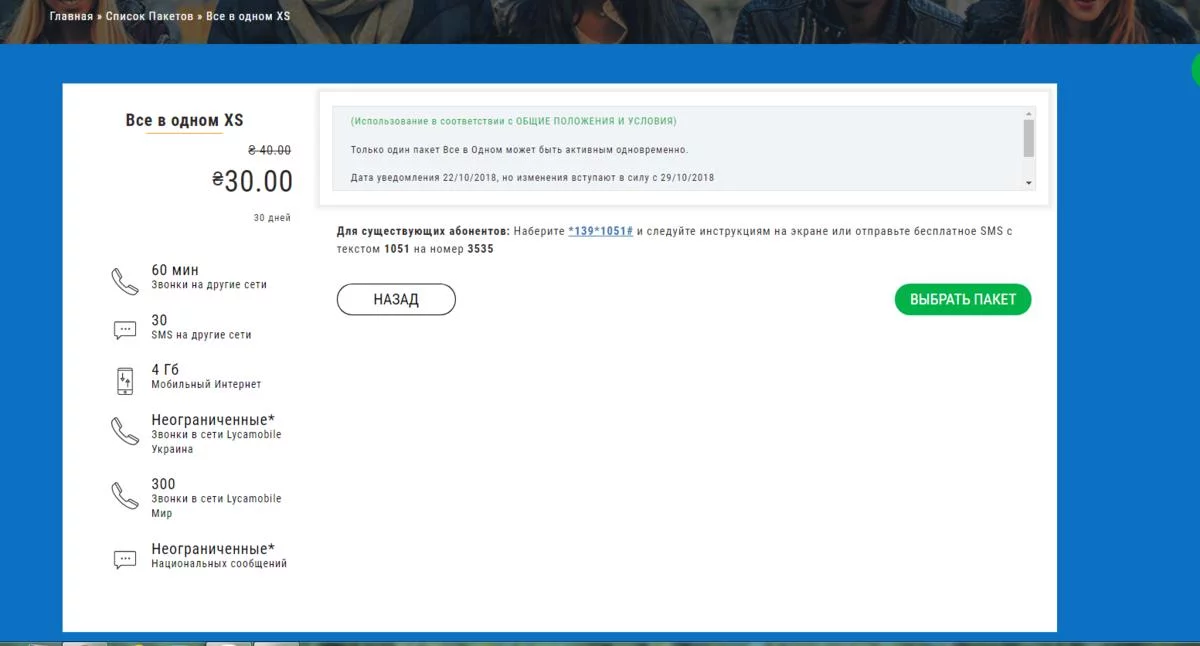Click the ВЫБРАТЬ ПАКЕТ button

click(x=963, y=299)
